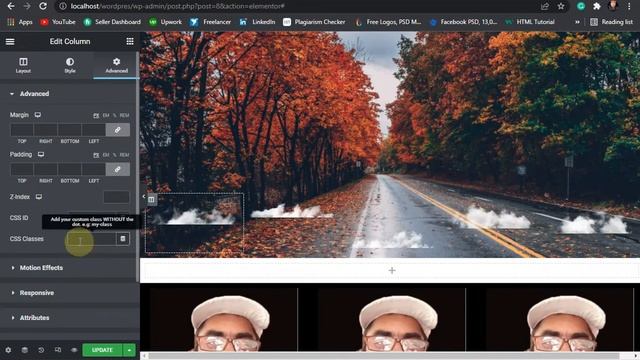Click the Margin RIGHT input field
This screenshot has width=640, height=360.
46,130
